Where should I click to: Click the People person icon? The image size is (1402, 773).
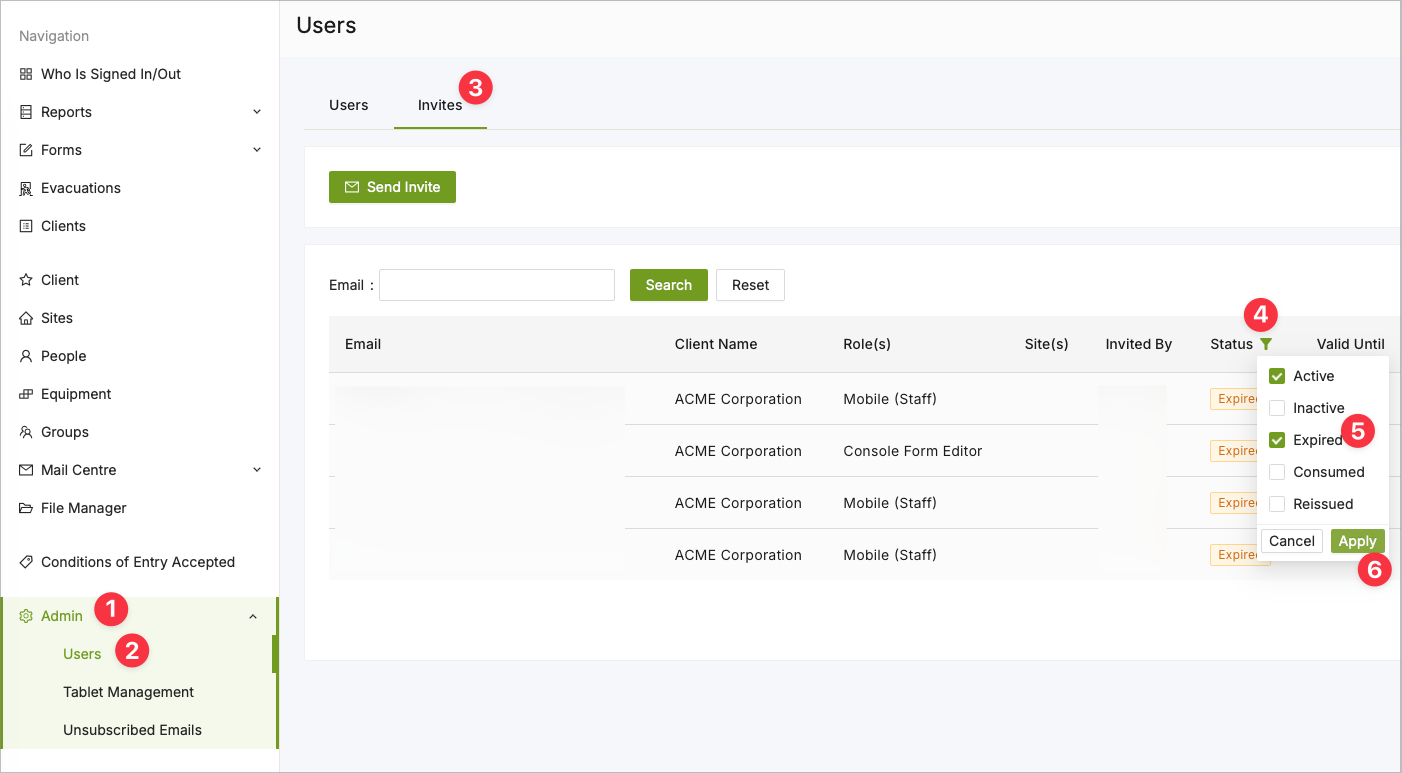26,356
